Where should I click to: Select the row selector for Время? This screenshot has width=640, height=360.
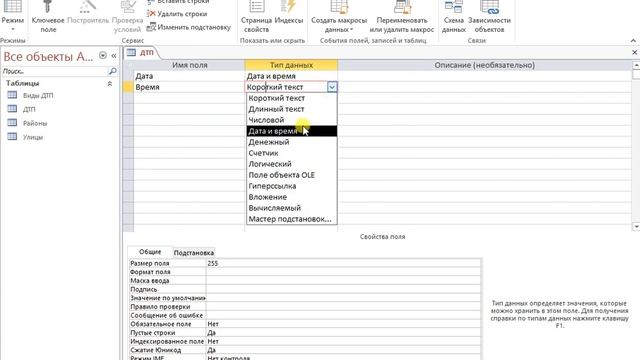coord(128,87)
